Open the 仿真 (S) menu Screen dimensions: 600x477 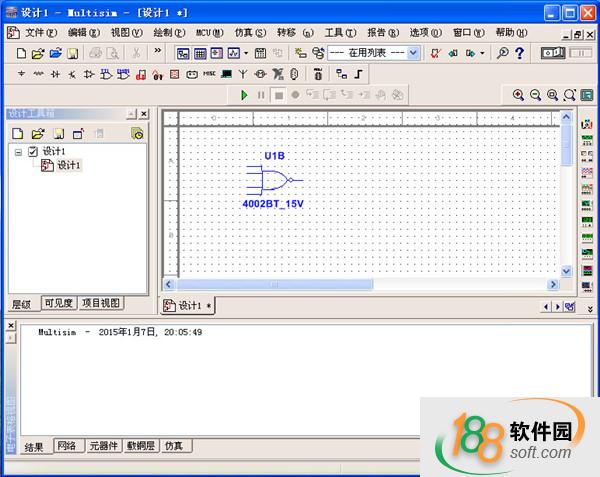pyautogui.click(x=244, y=32)
